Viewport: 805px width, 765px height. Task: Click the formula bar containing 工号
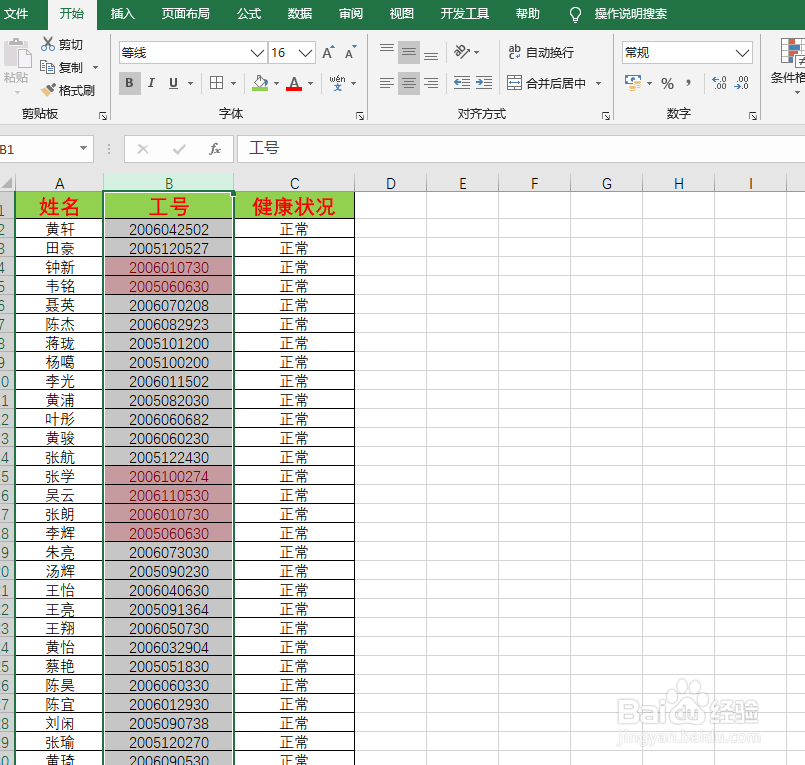pyautogui.click(x=521, y=149)
